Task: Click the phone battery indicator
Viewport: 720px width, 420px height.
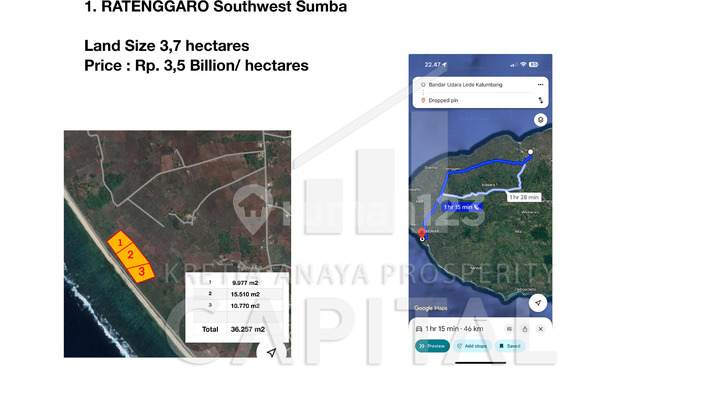Action: click(x=533, y=65)
